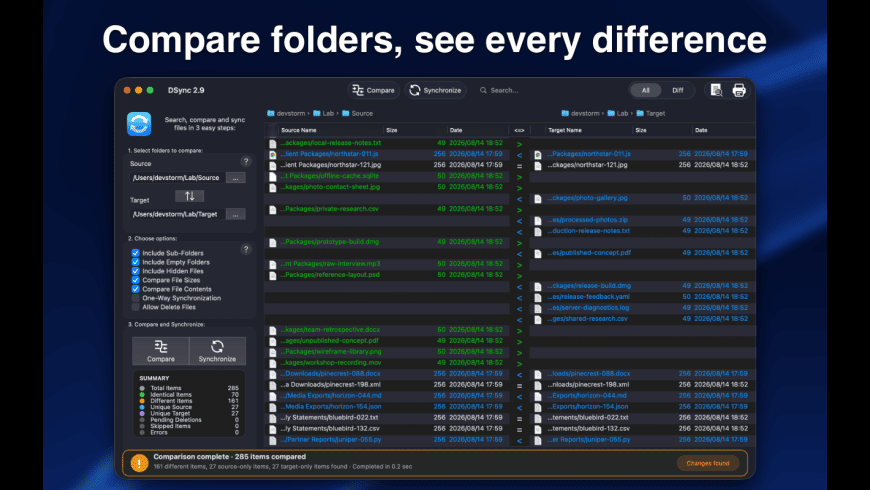Screen dimensions: 870x490
Task: Click the source Size column header
Action: pos(392,130)
